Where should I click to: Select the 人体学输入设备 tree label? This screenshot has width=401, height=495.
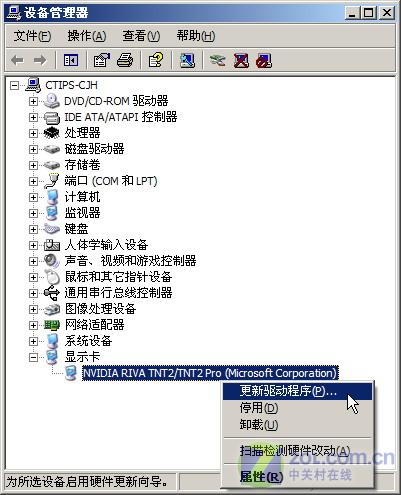click(x=106, y=245)
